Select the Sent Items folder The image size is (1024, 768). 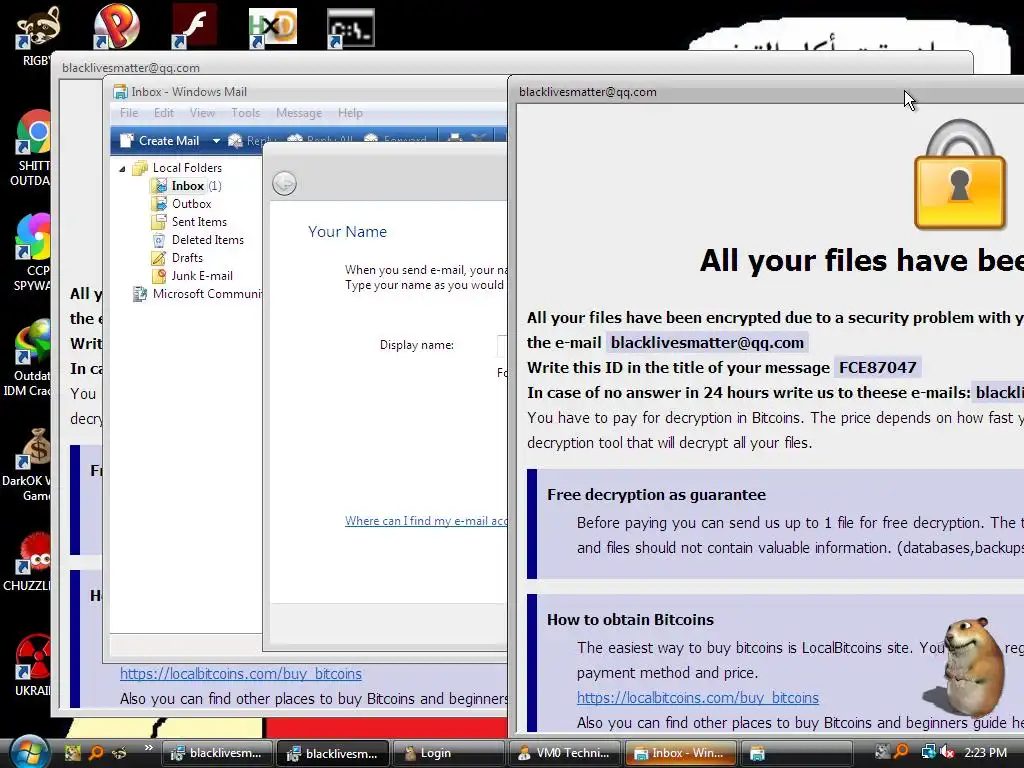pos(199,222)
